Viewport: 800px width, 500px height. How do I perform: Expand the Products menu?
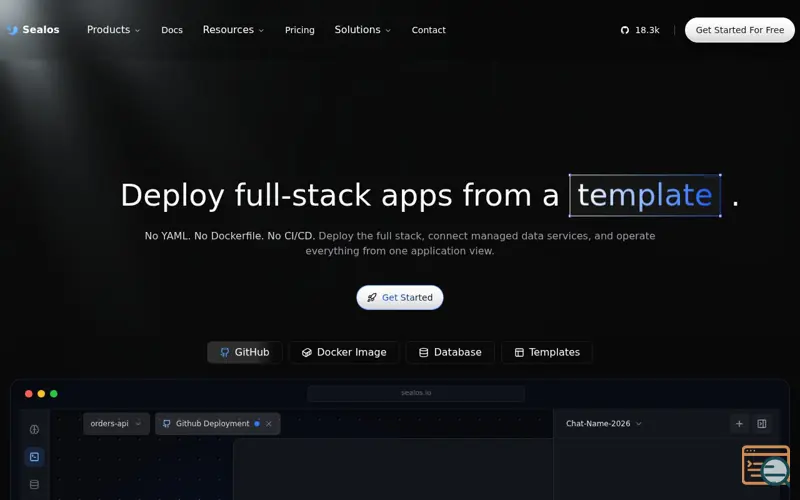tap(113, 30)
